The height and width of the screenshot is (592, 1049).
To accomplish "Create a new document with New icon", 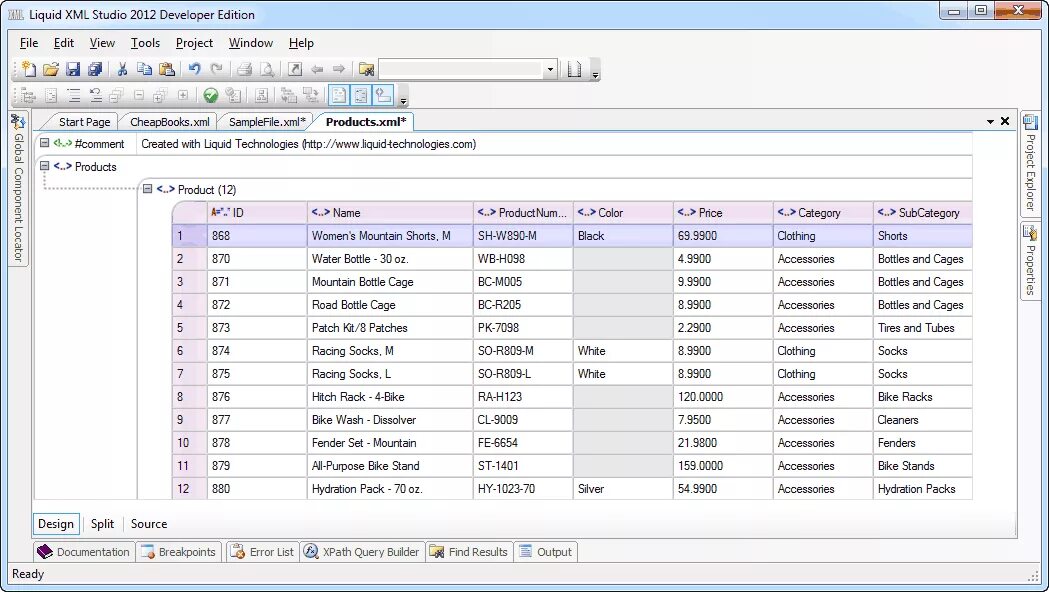I will click(x=29, y=69).
